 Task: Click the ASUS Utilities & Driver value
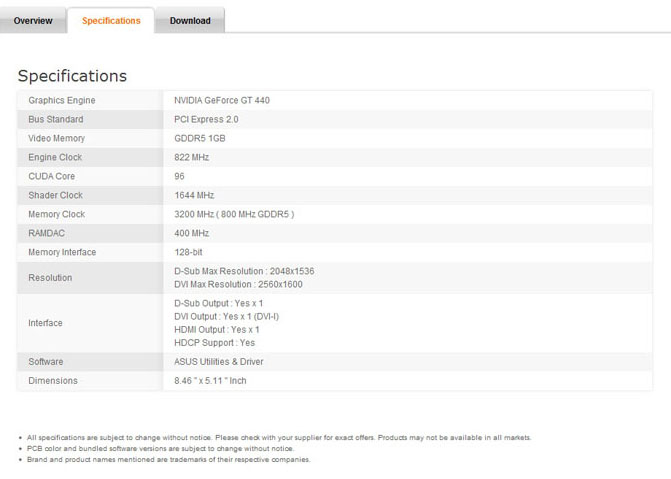219,362
